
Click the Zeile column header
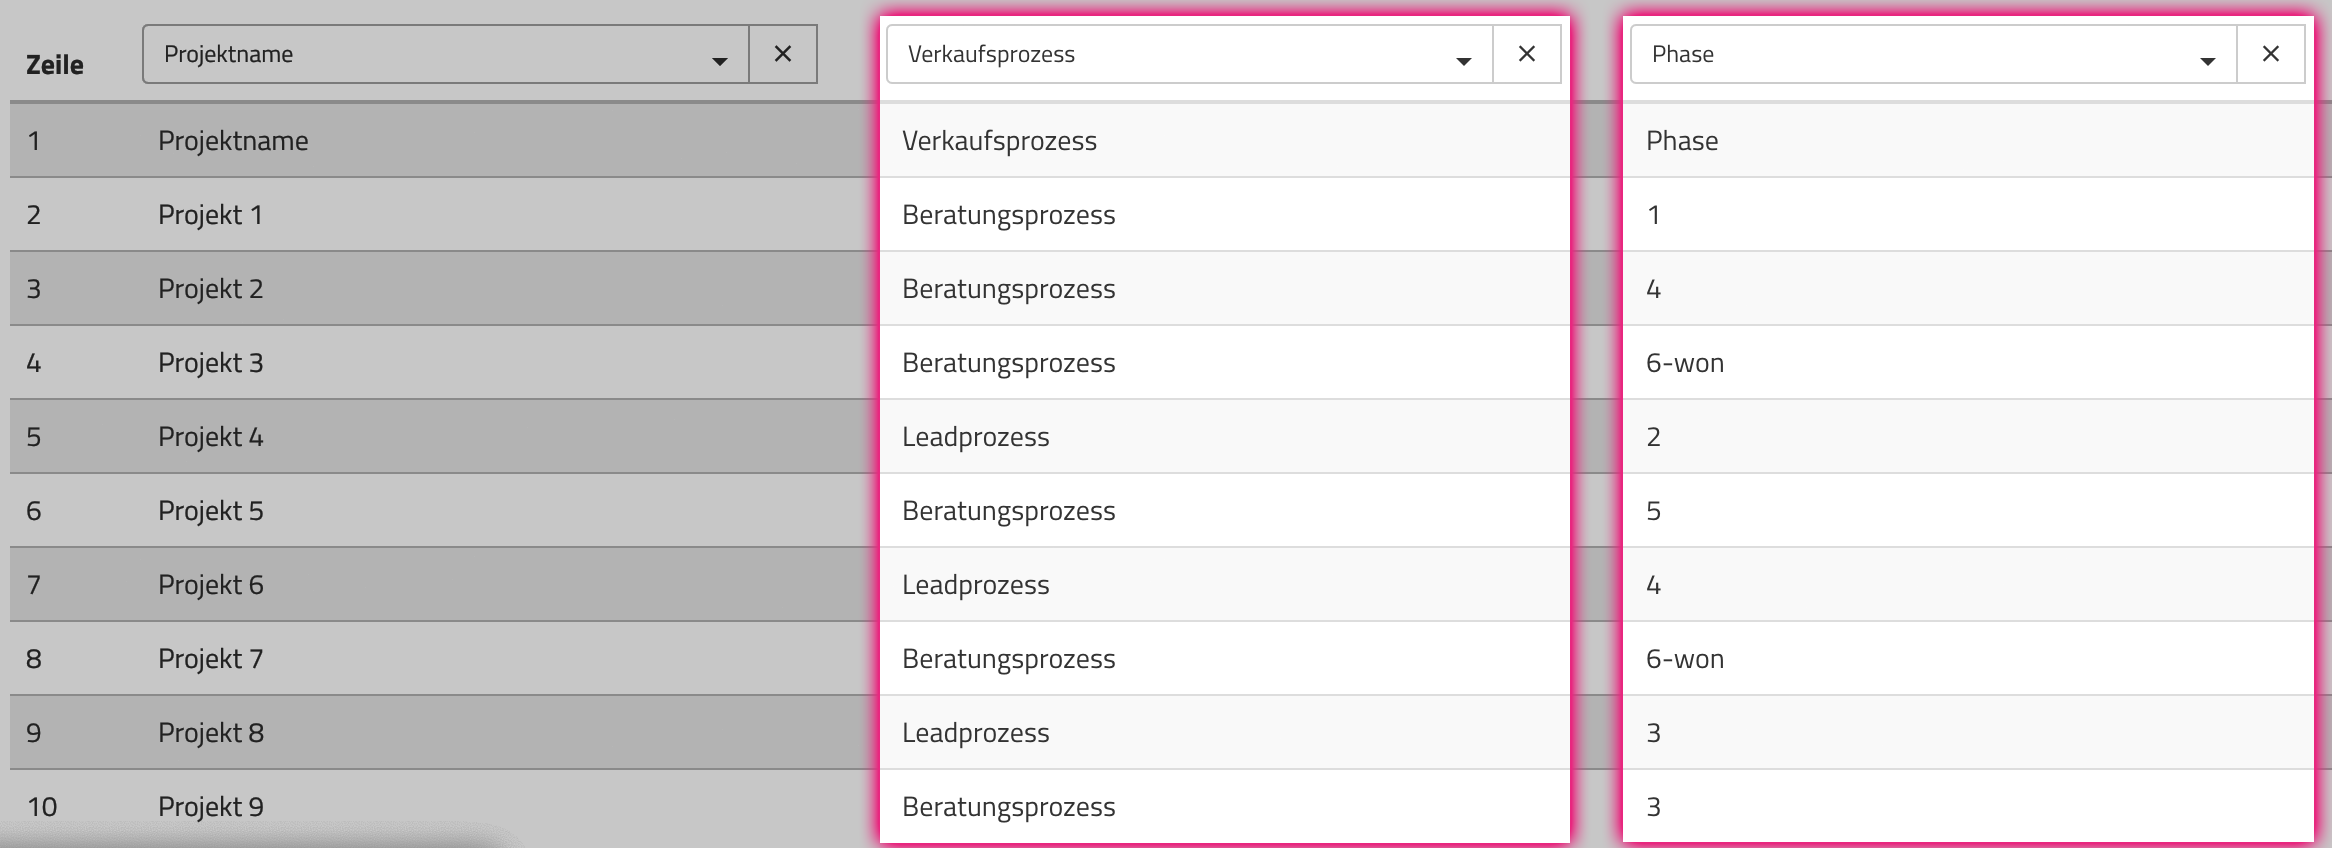55,65
